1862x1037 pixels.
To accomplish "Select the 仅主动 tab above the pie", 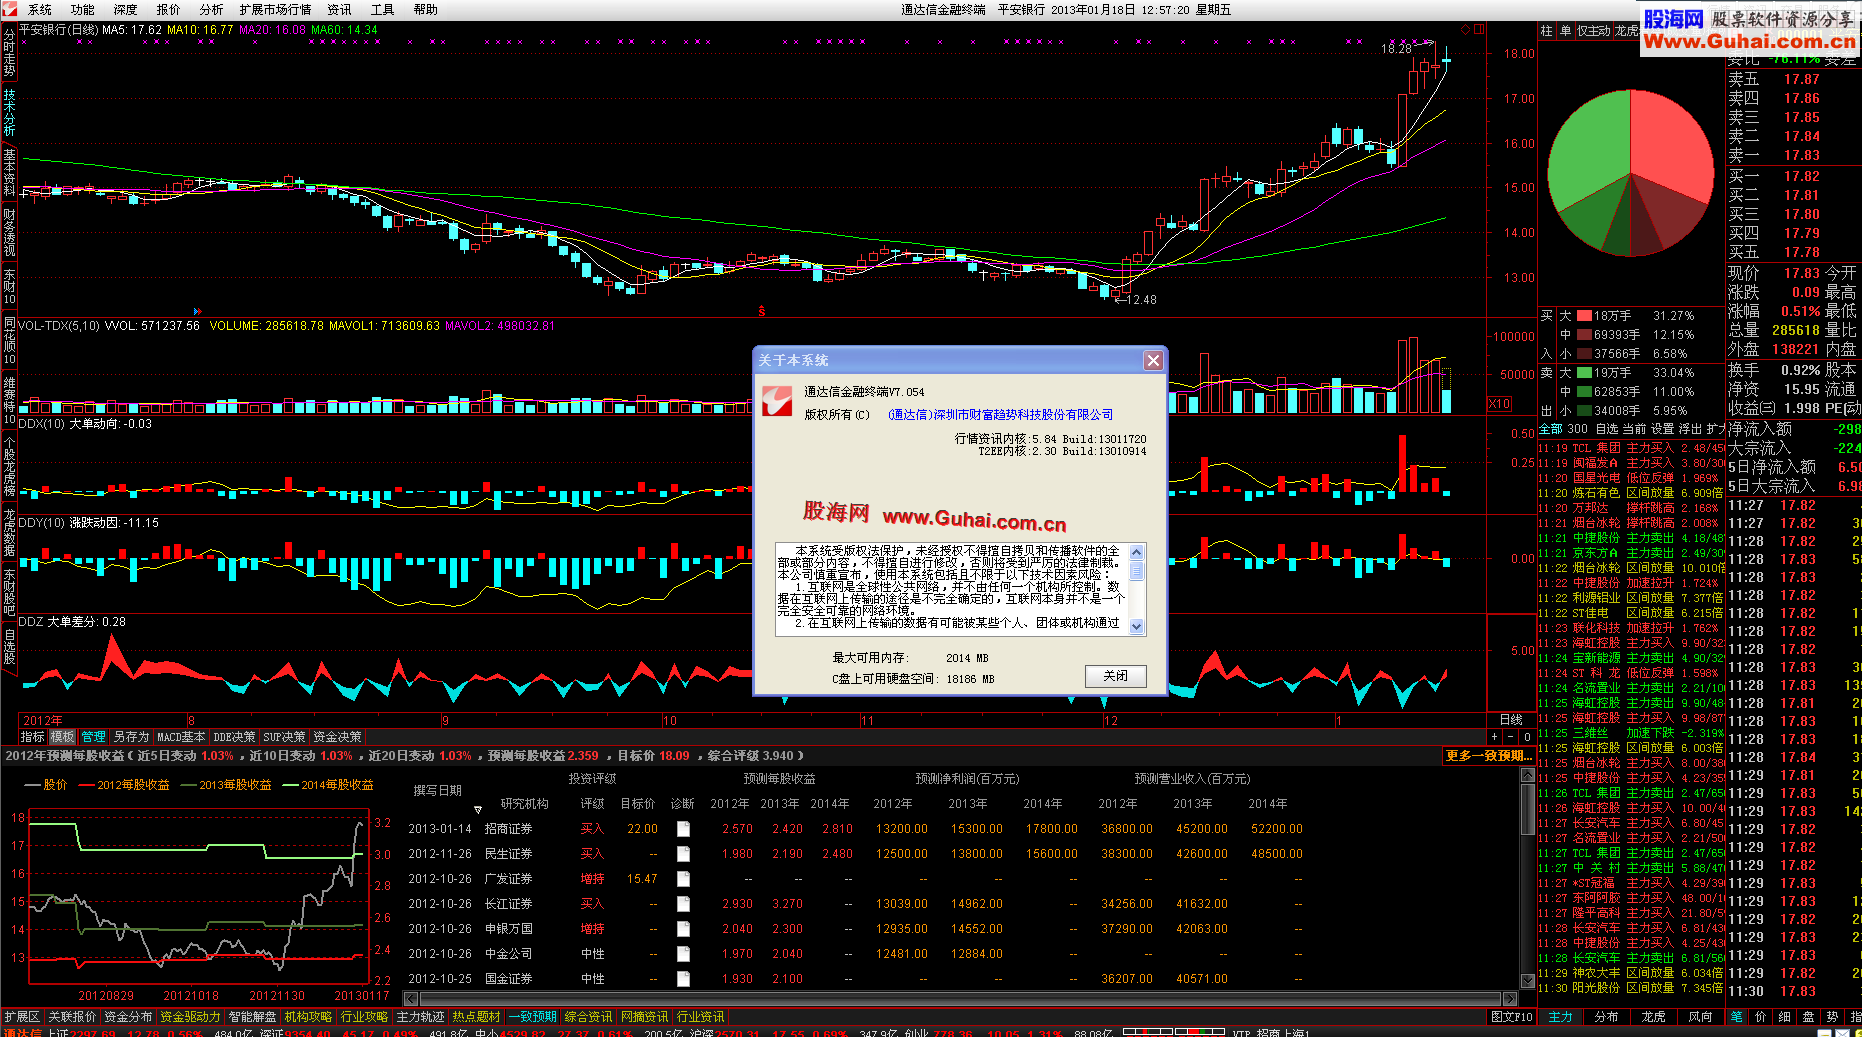I will click(1593, 31).
